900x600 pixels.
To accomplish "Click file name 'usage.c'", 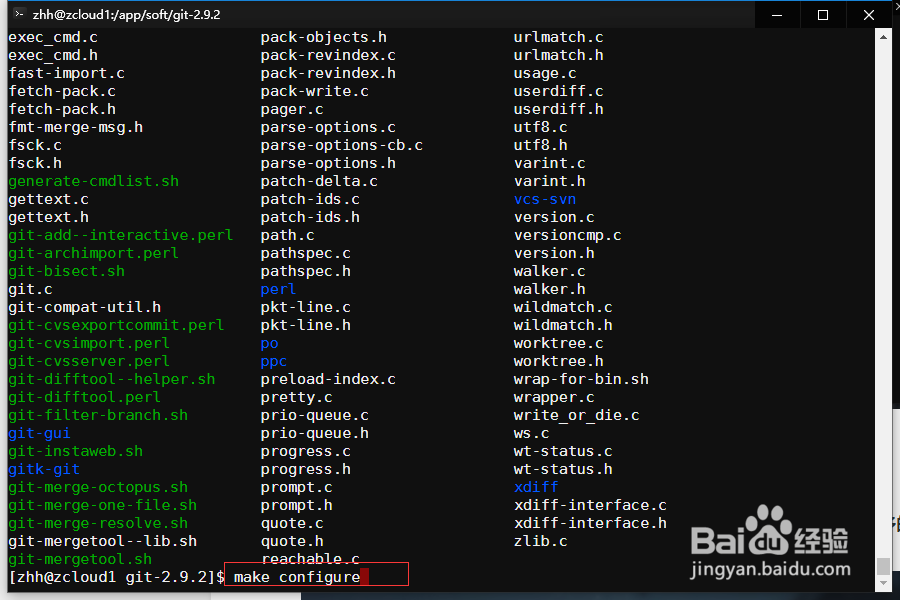I will [x=545, y=73].
